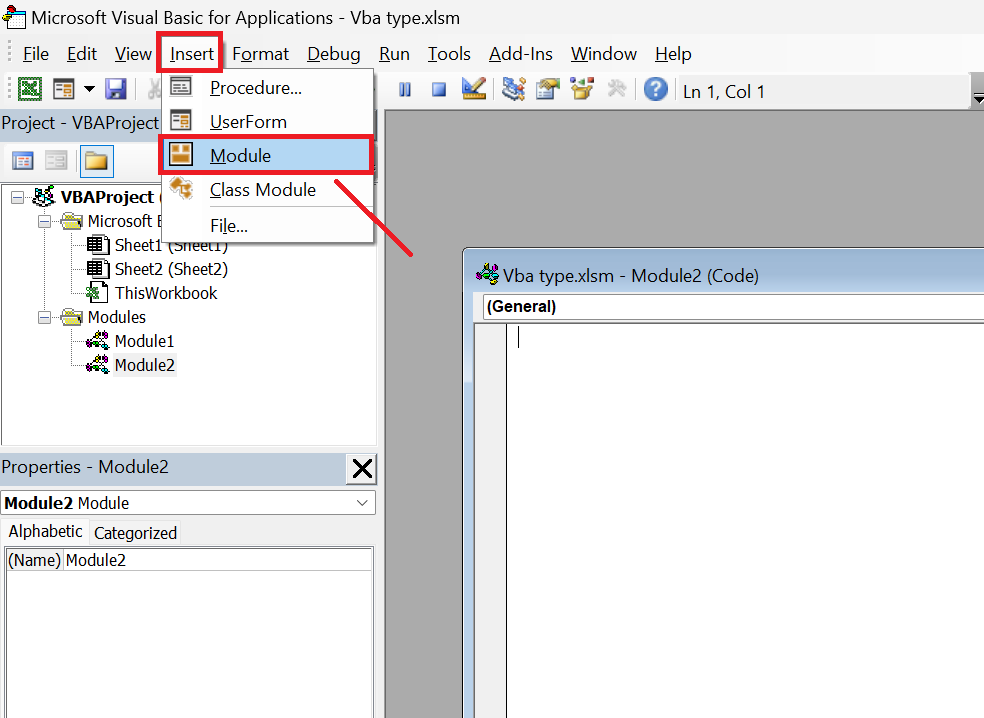The image size is (984, 718).
Task: Click the Procedure menu item icon
Action: pyautogui.click(x=181, y=87)
